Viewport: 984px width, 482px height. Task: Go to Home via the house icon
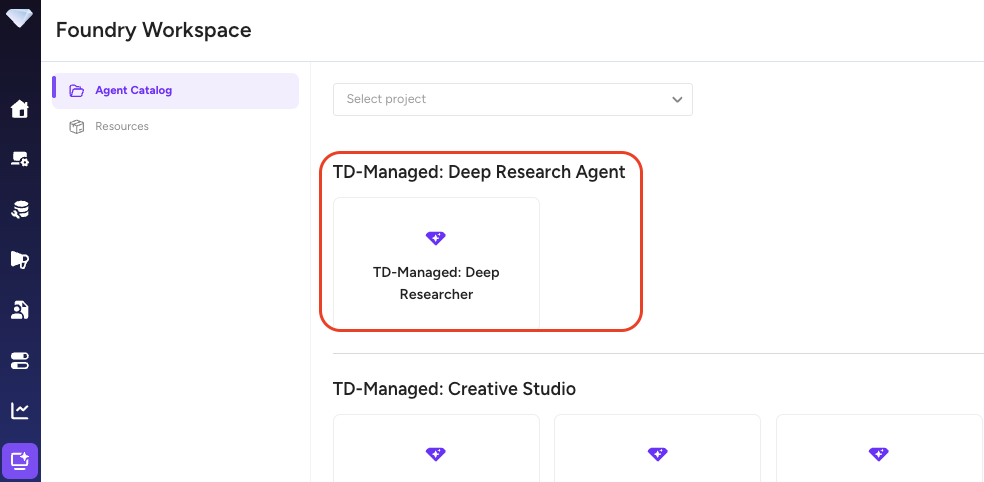click(20, 109)
